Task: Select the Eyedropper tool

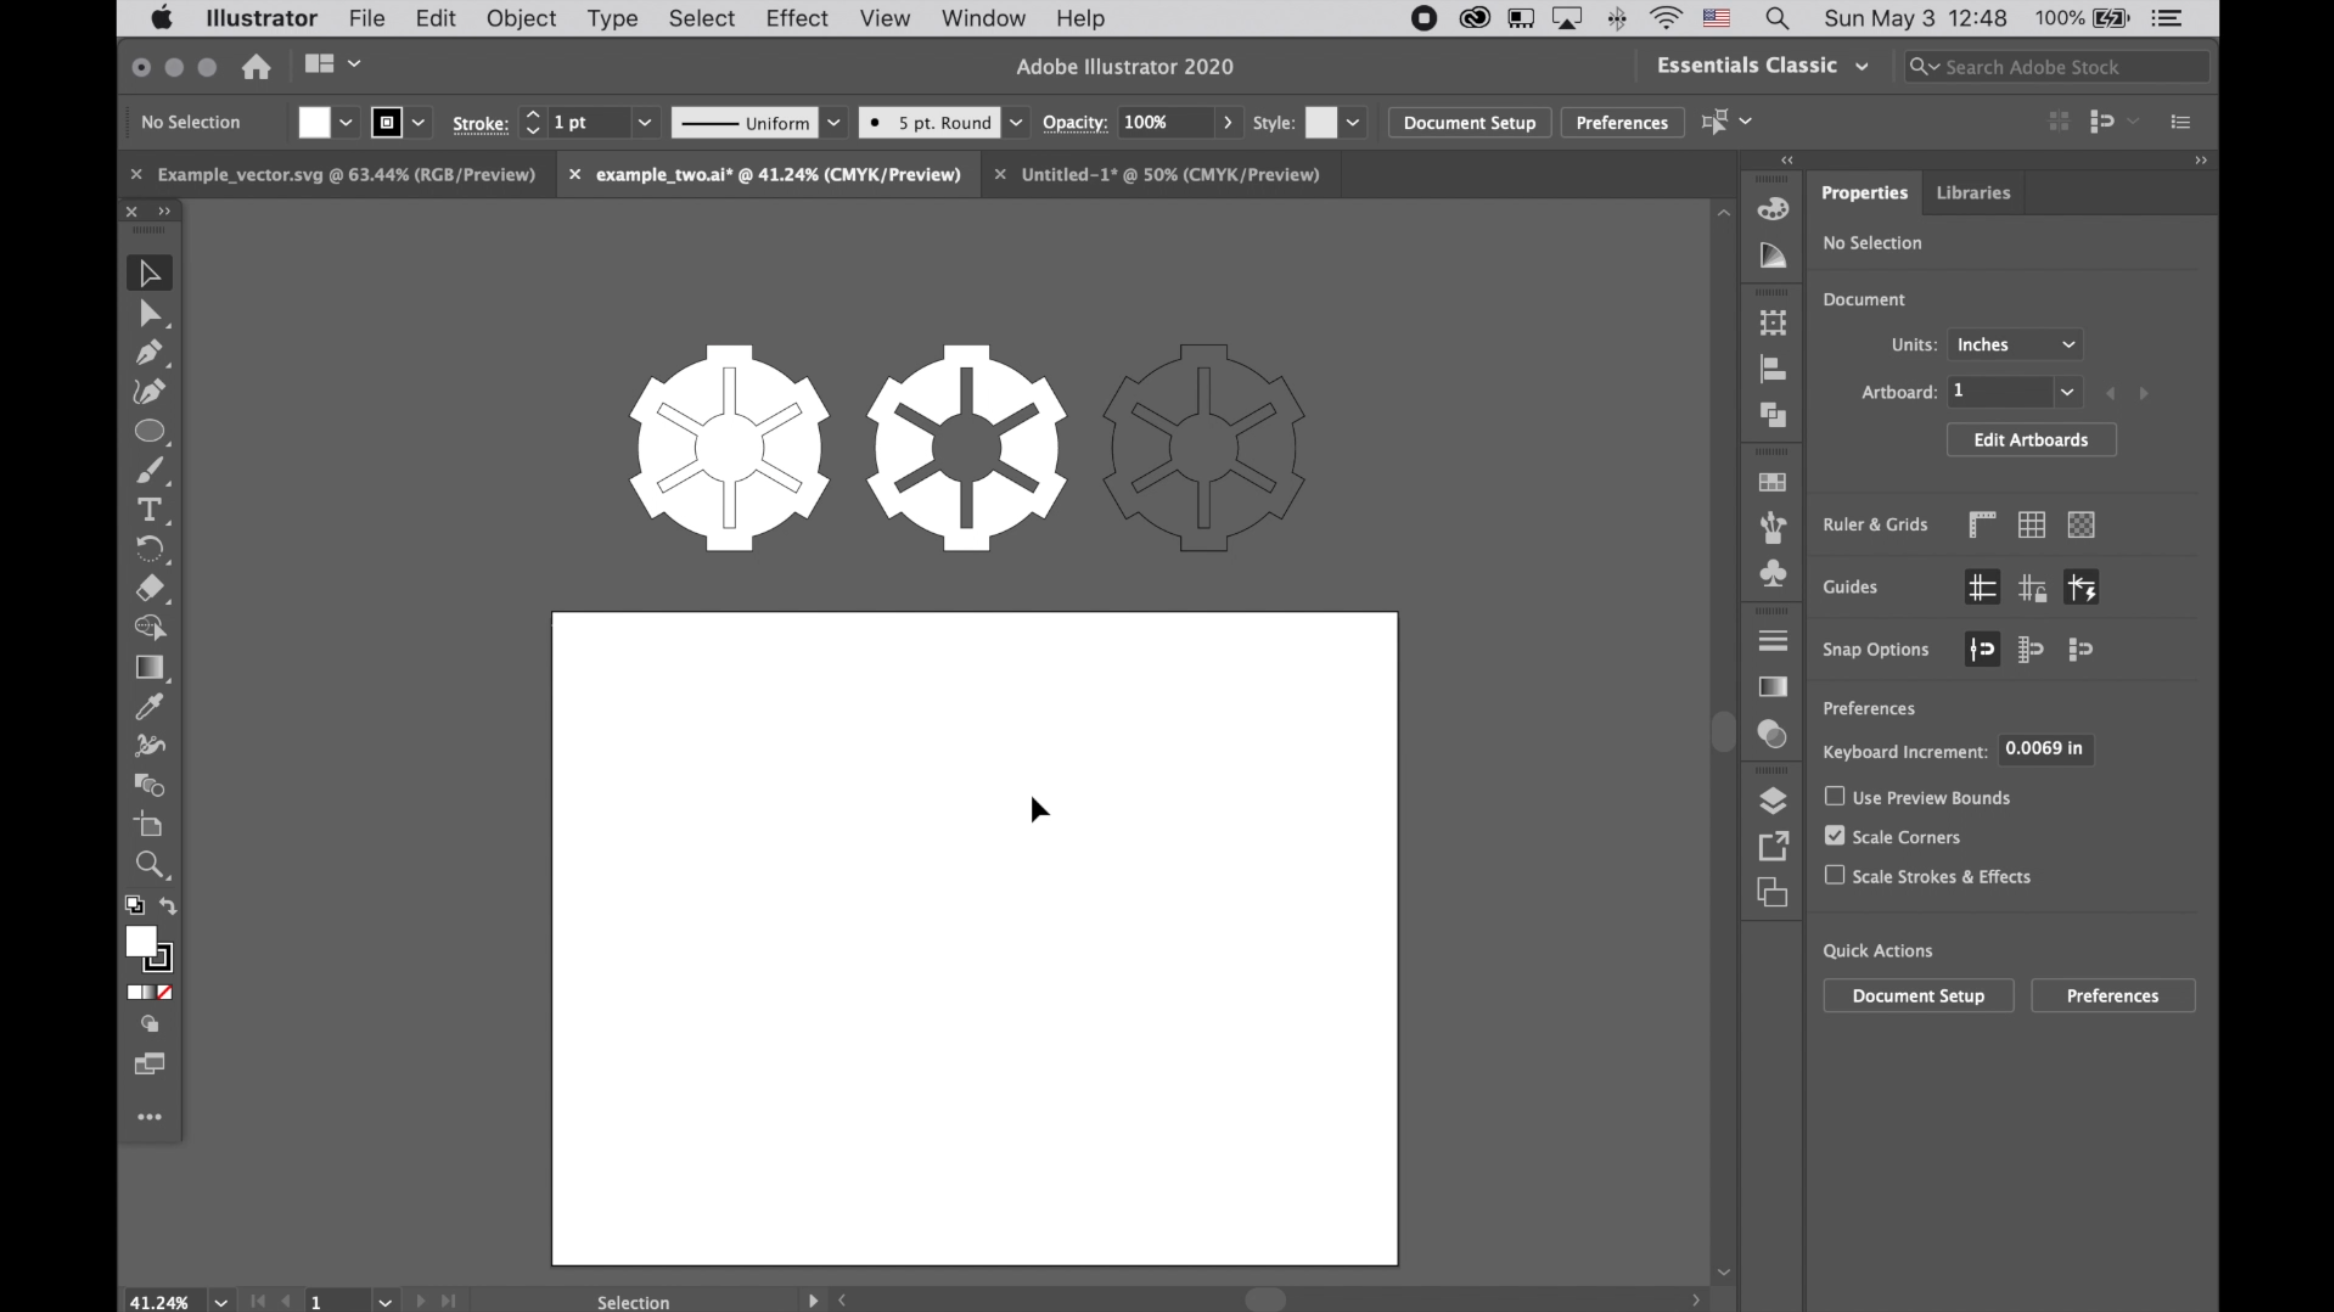Action: tap(149, 707)
